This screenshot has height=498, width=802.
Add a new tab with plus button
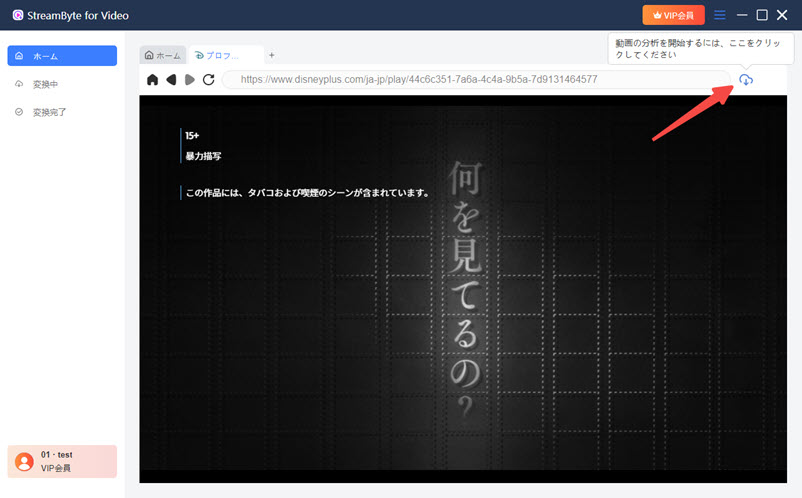tap(272, 55)
